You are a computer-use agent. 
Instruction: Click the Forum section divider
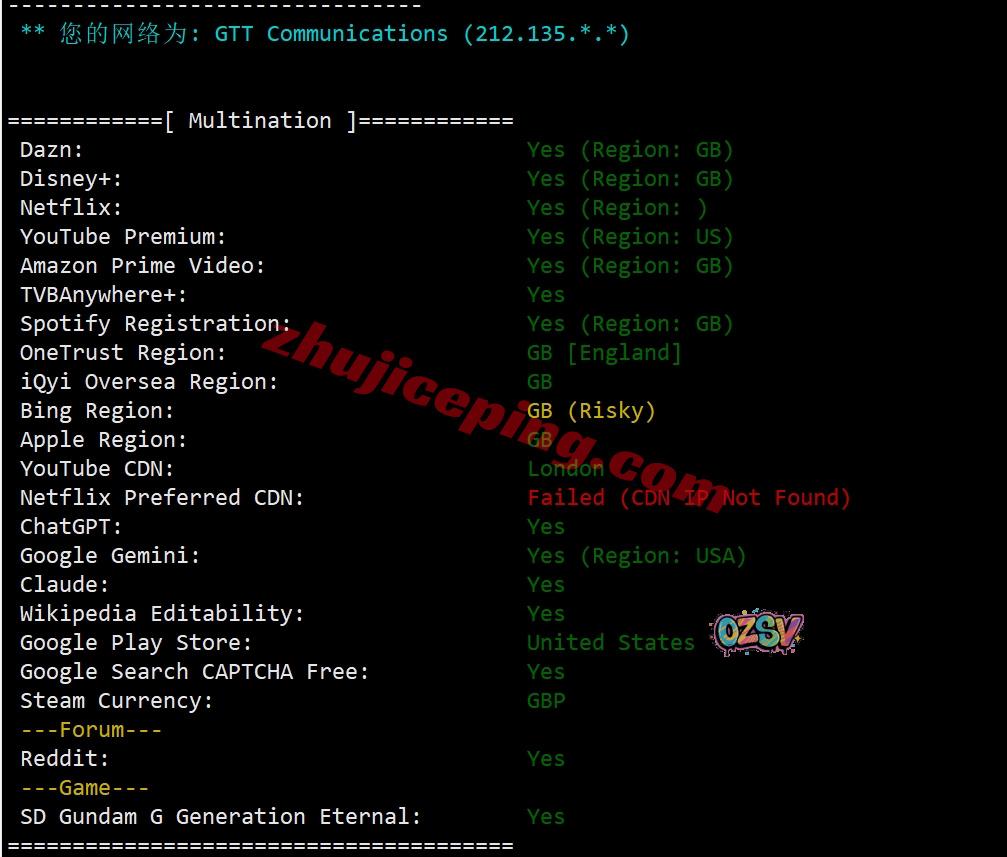(91, 730)
